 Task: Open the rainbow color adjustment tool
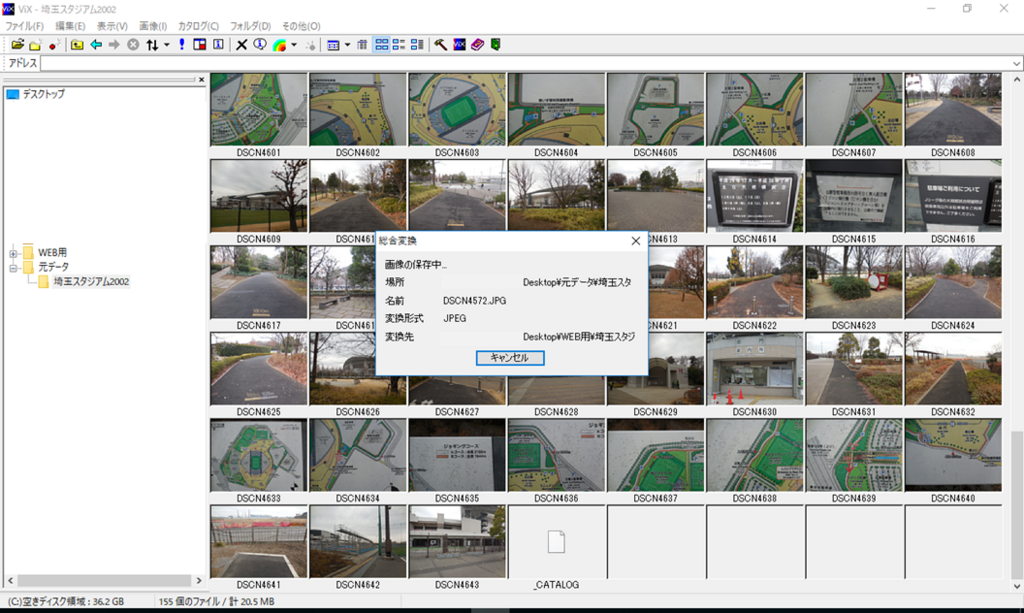pos(279,44)
